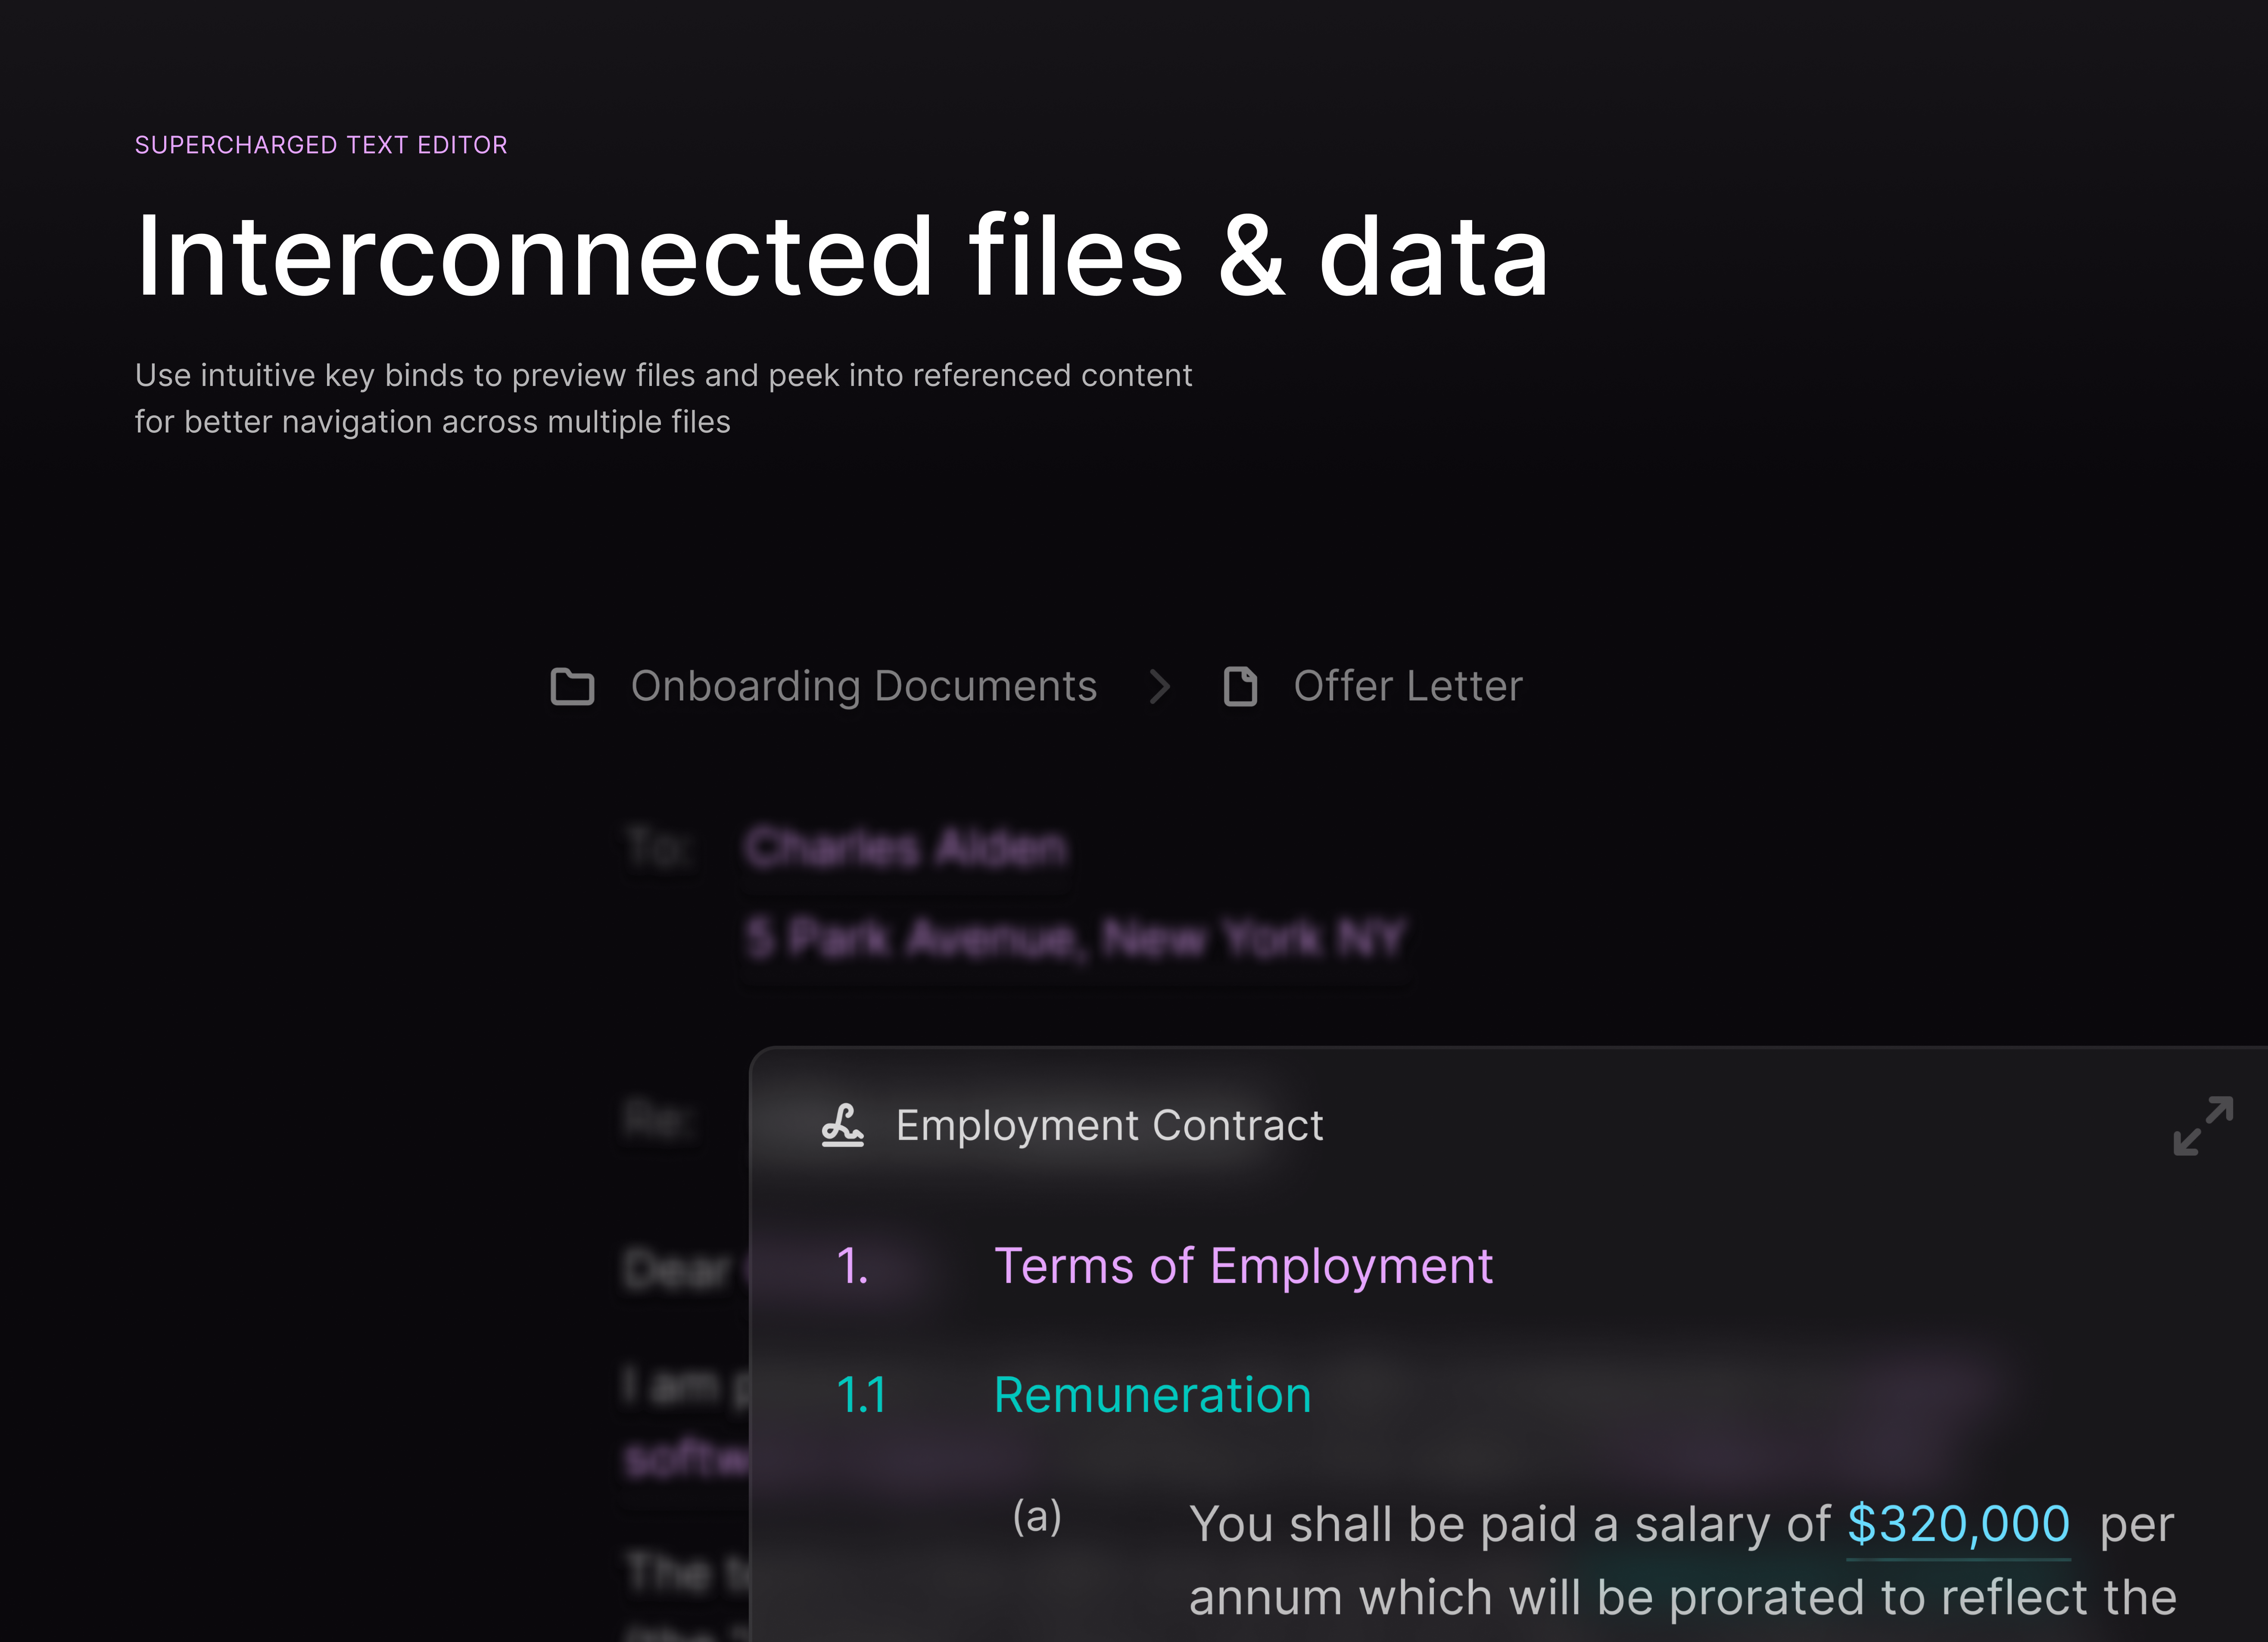The image size is (2268, 1642).
Task: Select the Offer Letter breadcrumb item
Action: point(1407,687)
